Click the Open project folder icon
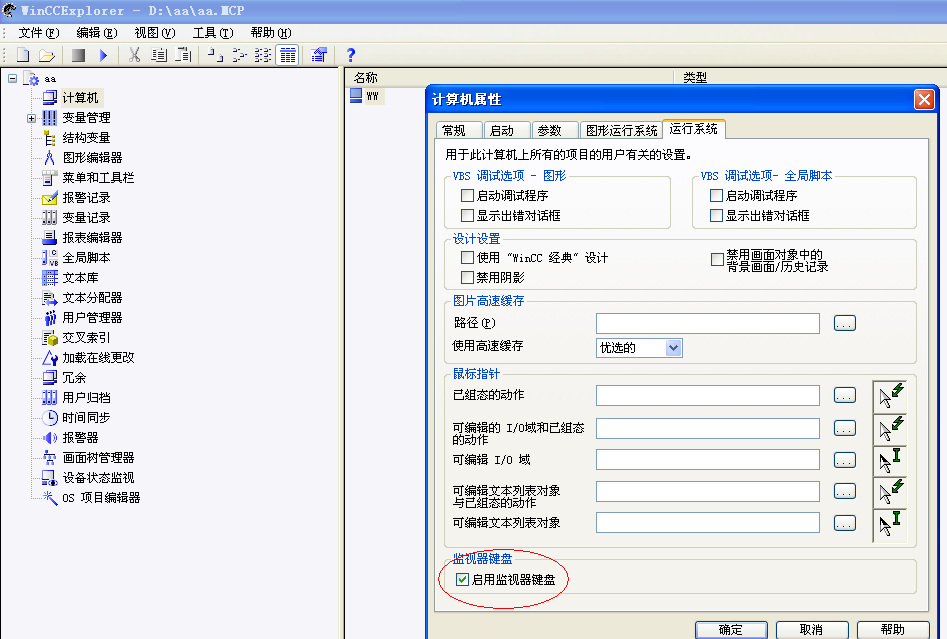Screen dimensions: 947x639 47,55
